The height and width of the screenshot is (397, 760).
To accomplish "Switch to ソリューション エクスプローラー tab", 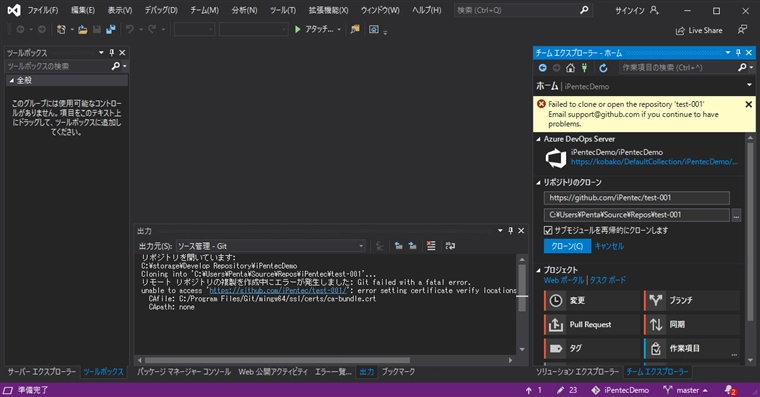I will pos(577,372).
